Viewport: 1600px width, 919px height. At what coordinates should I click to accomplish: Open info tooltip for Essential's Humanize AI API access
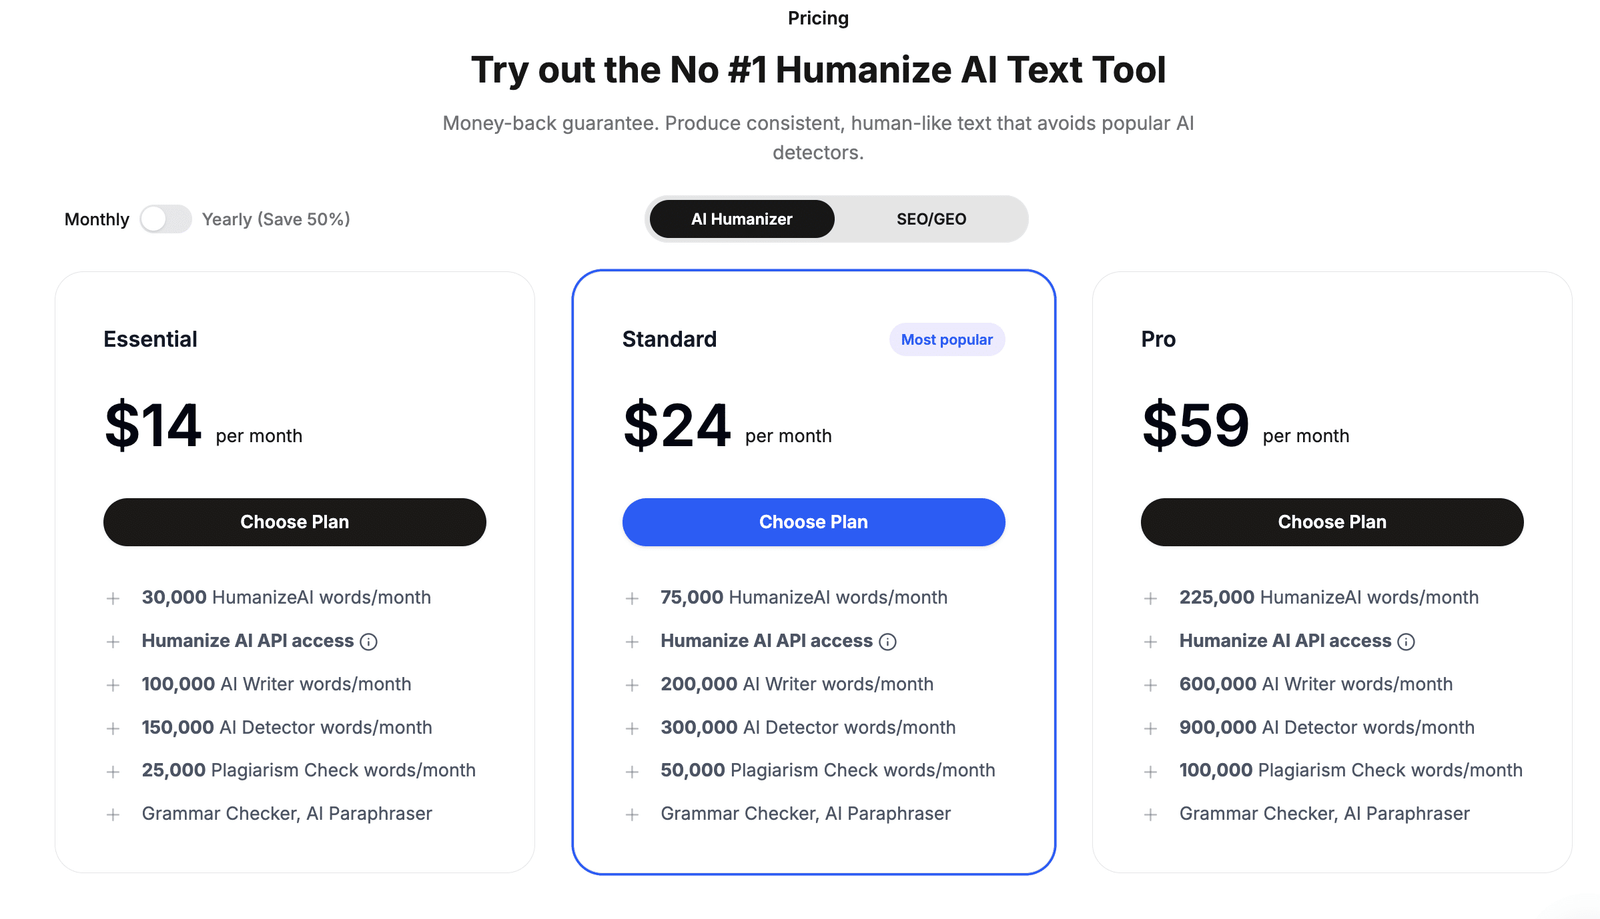(x=369, y=641)
